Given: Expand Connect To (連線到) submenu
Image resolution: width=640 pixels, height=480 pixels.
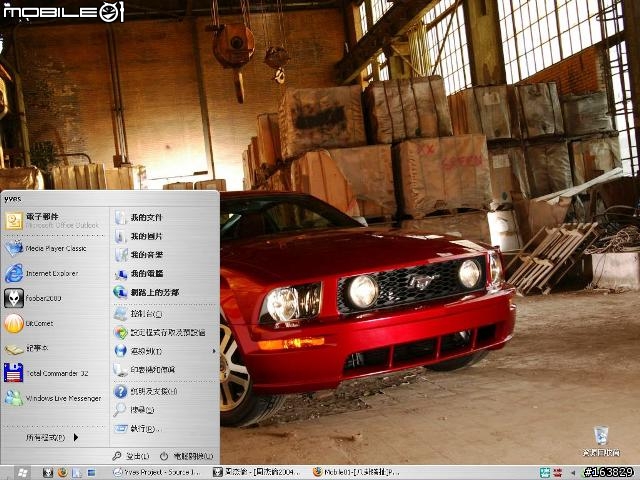Looking at the screenshot, I should tap(164, 351).
